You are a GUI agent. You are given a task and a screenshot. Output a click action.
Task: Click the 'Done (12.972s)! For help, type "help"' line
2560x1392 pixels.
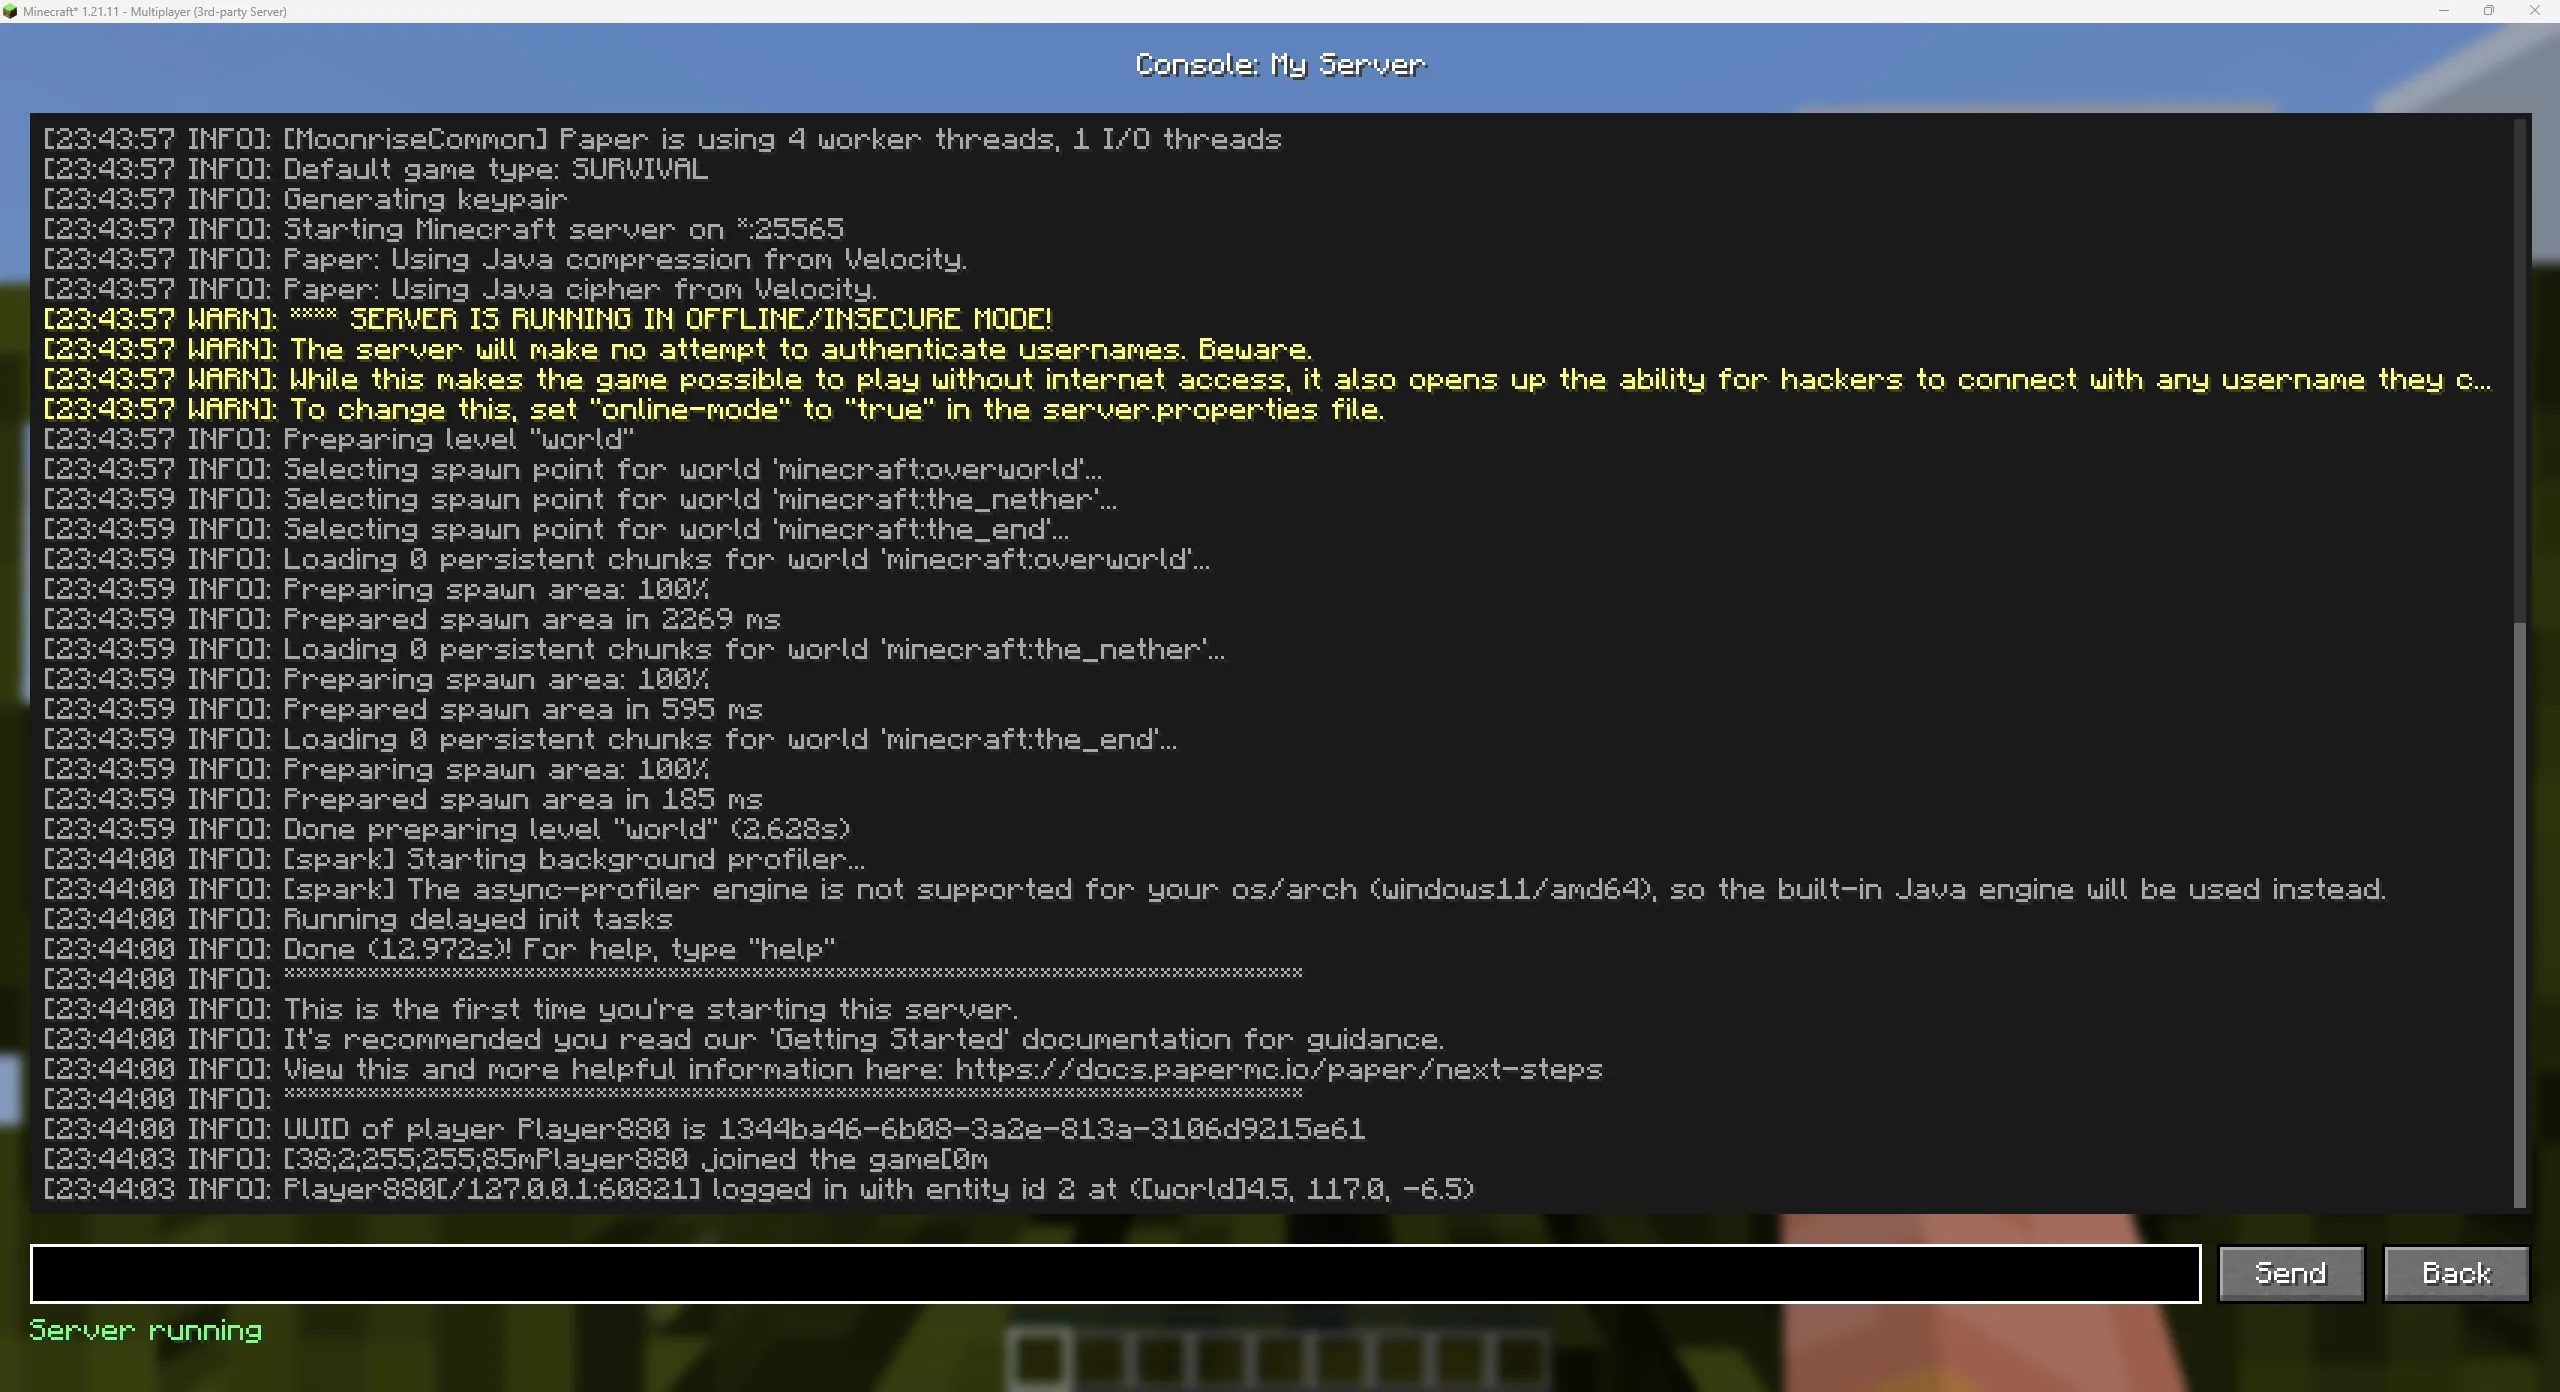pos(439,949)
